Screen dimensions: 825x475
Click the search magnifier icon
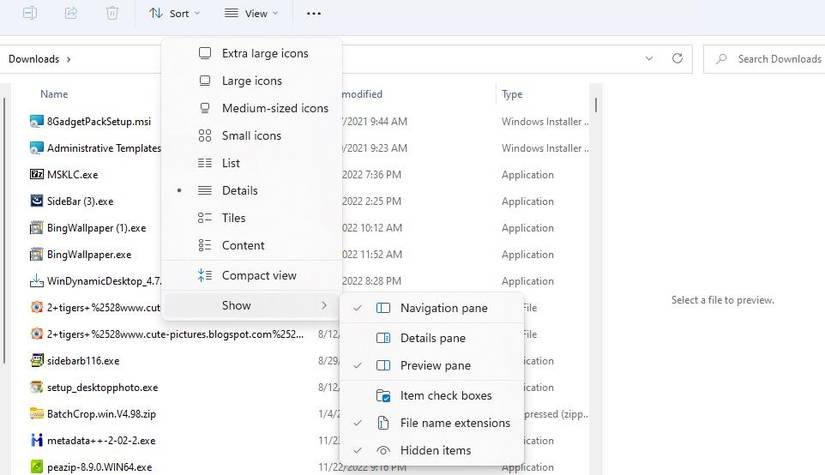721,59
